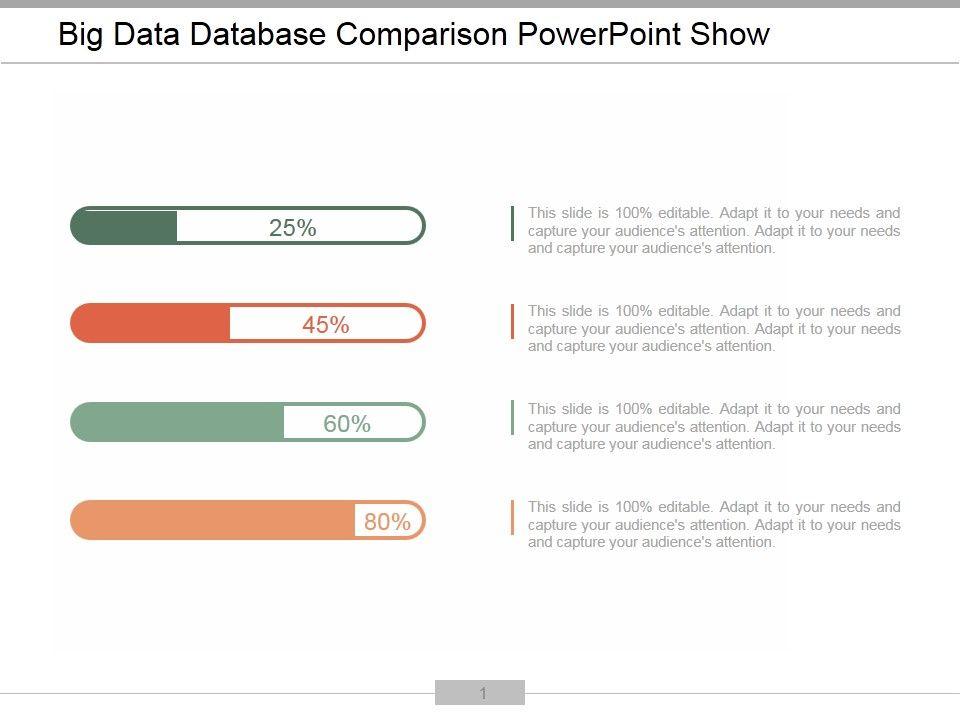Select the description text beside the 80% bar
This screenshot has height=720, width=960.
pos(714,524)
